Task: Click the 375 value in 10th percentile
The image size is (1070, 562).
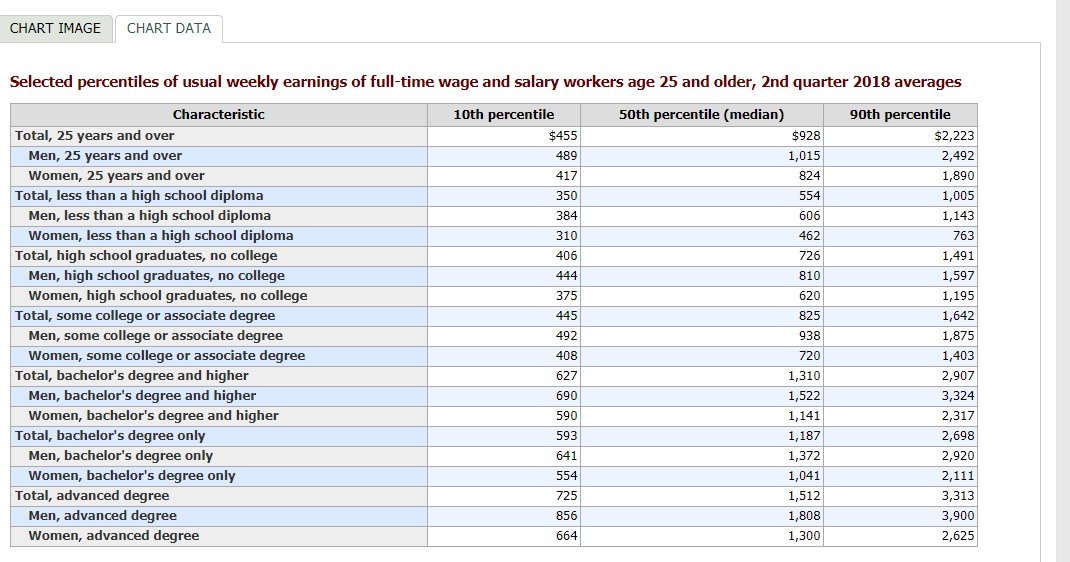Action: [x=566, y=295]
